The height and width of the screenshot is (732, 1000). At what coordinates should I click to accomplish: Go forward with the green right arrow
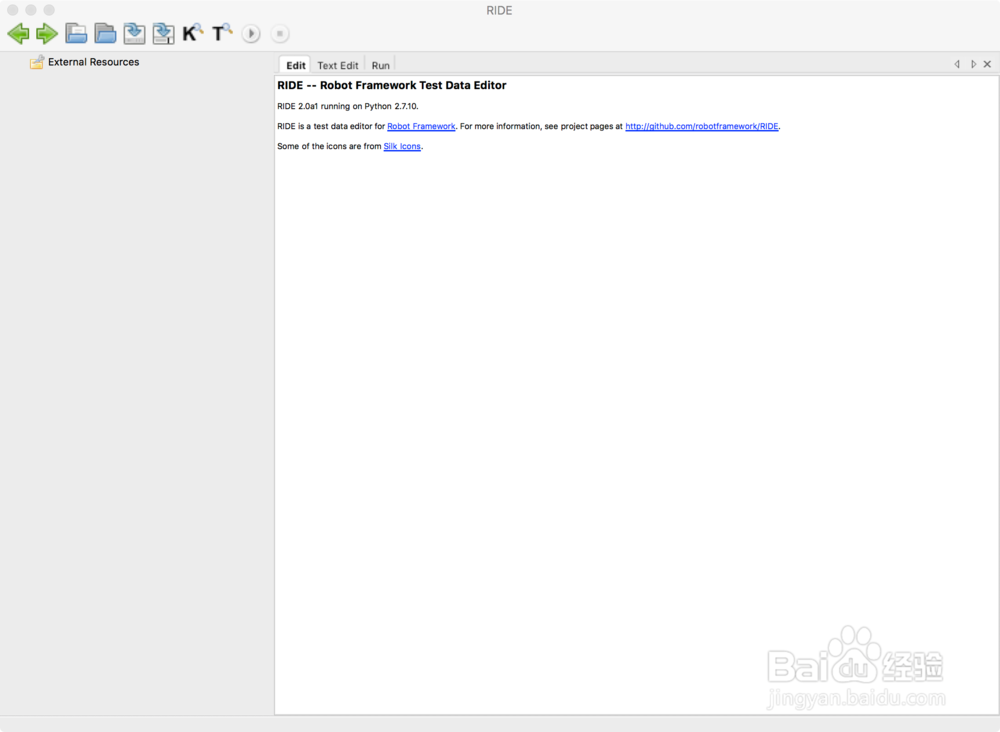(47, 33)
